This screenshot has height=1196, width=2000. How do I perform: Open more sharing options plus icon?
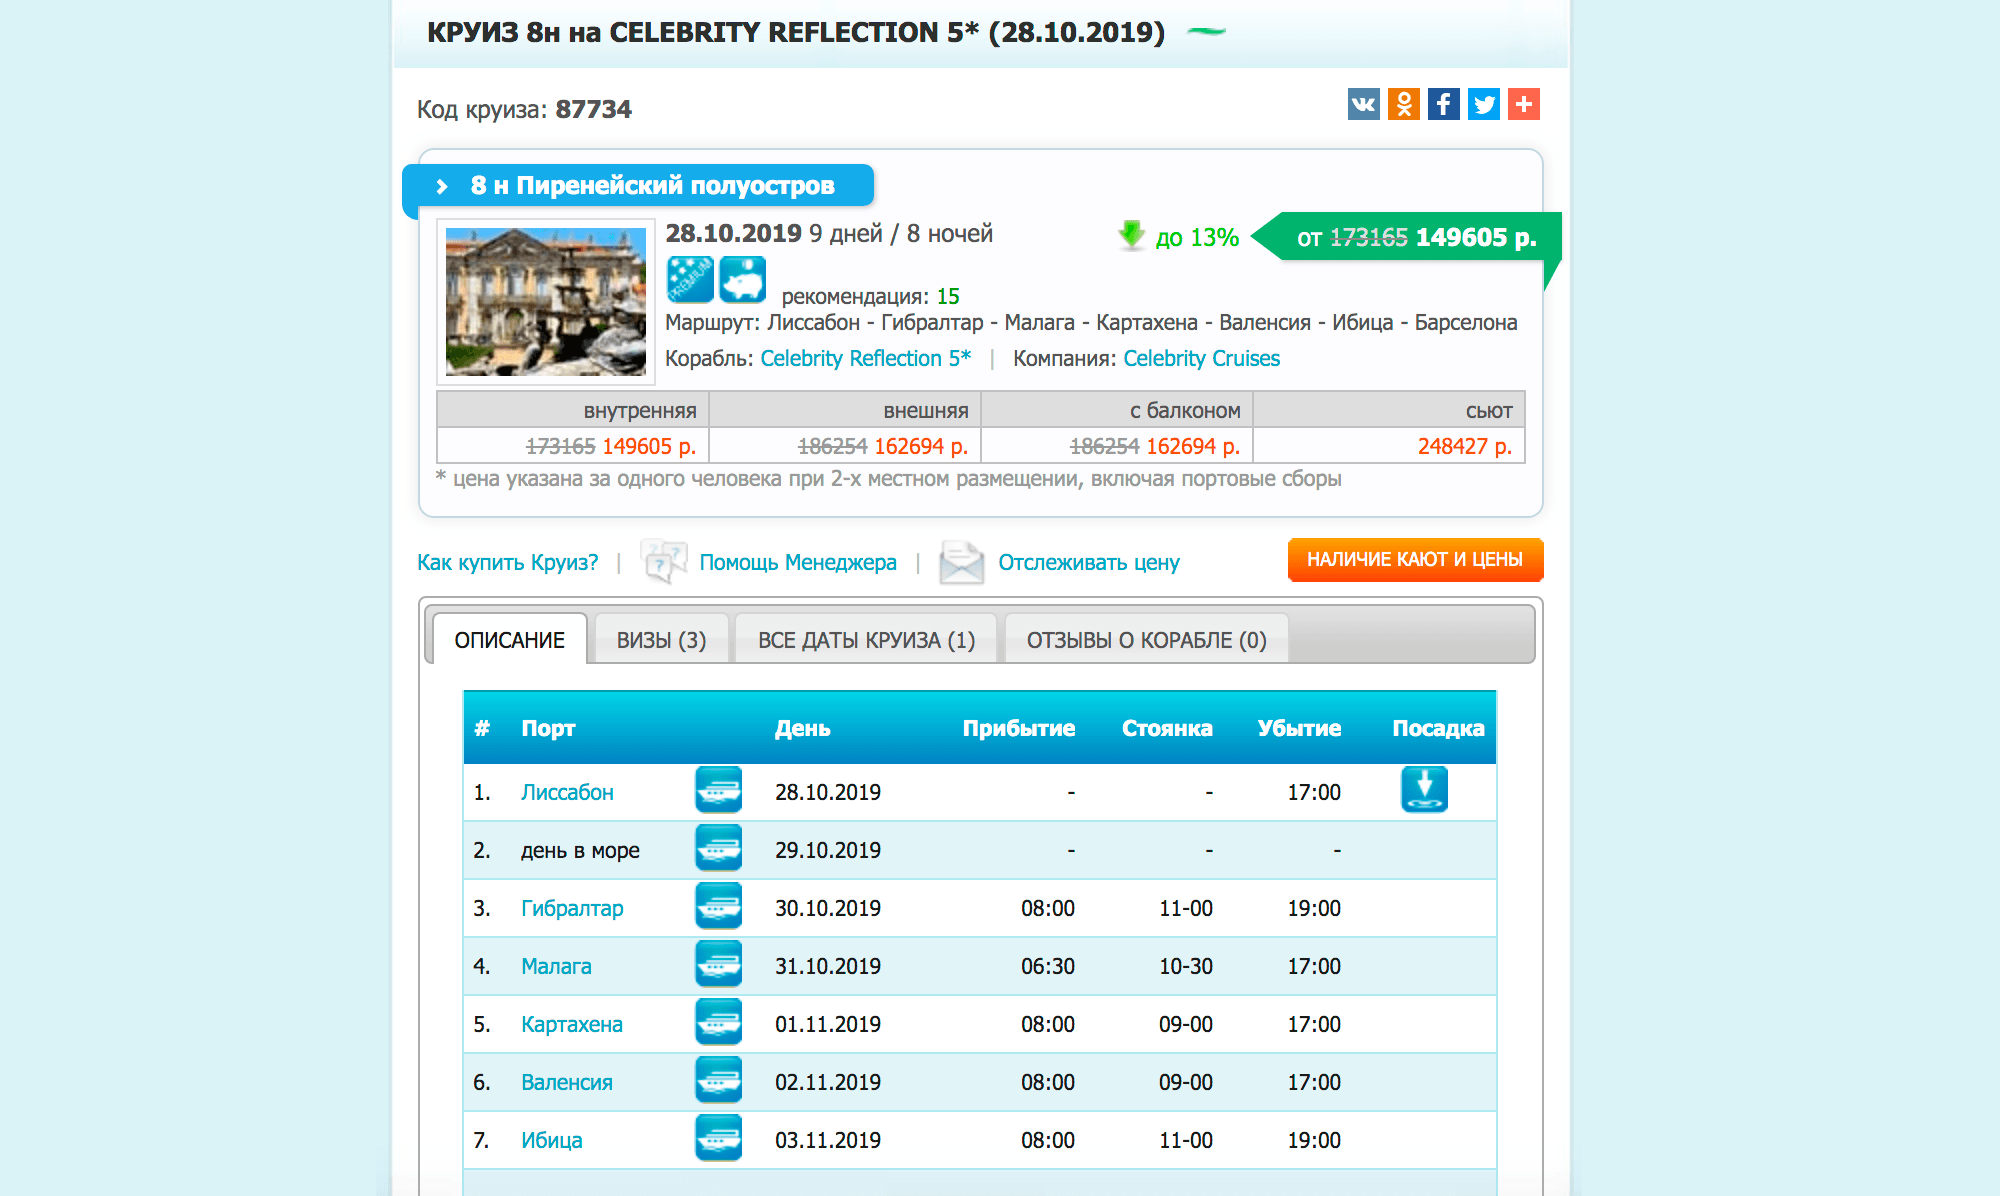1523,104
